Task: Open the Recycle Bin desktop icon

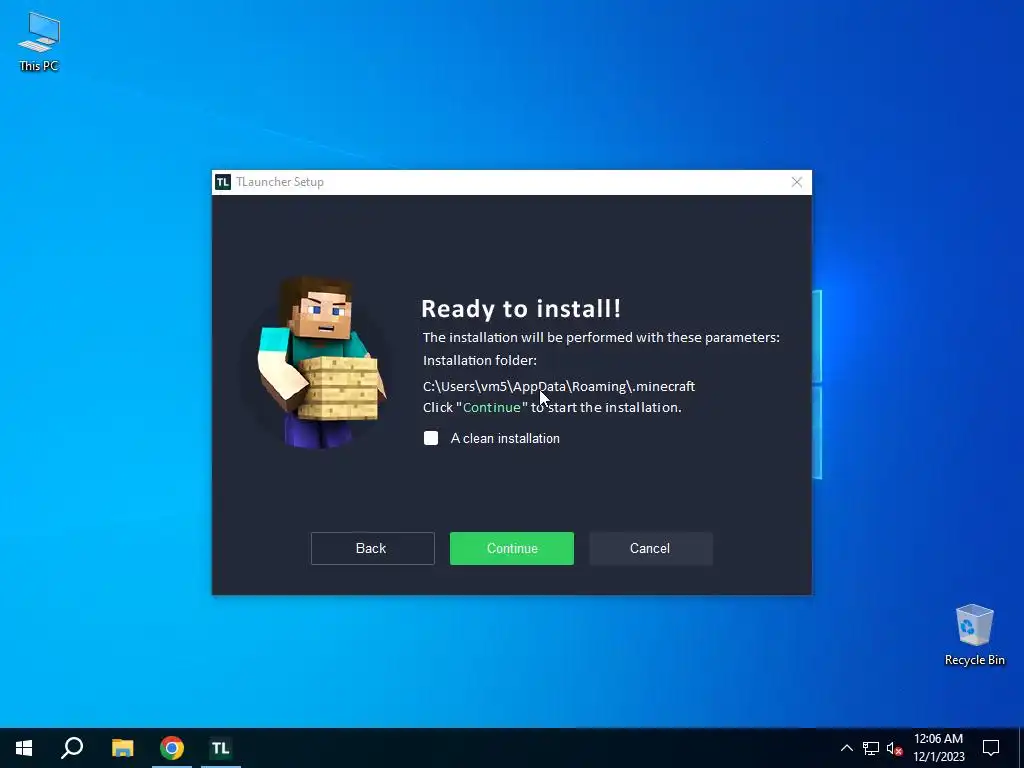Action: tap(974, 635)
